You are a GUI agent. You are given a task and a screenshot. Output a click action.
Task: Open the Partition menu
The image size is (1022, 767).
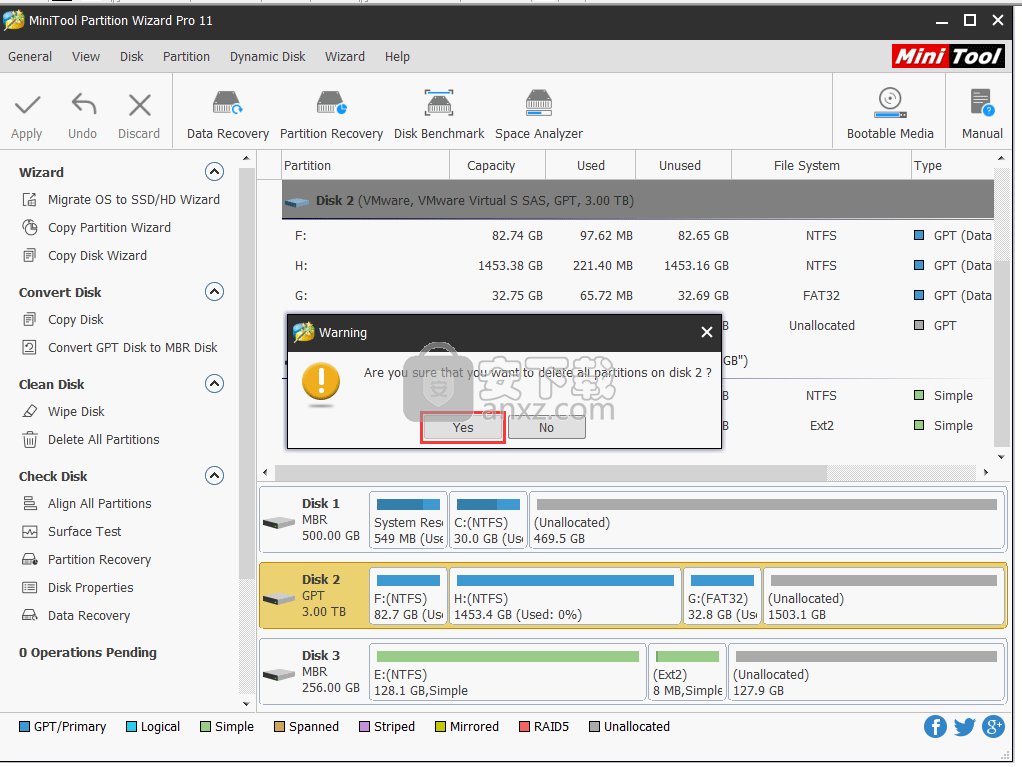186,57
